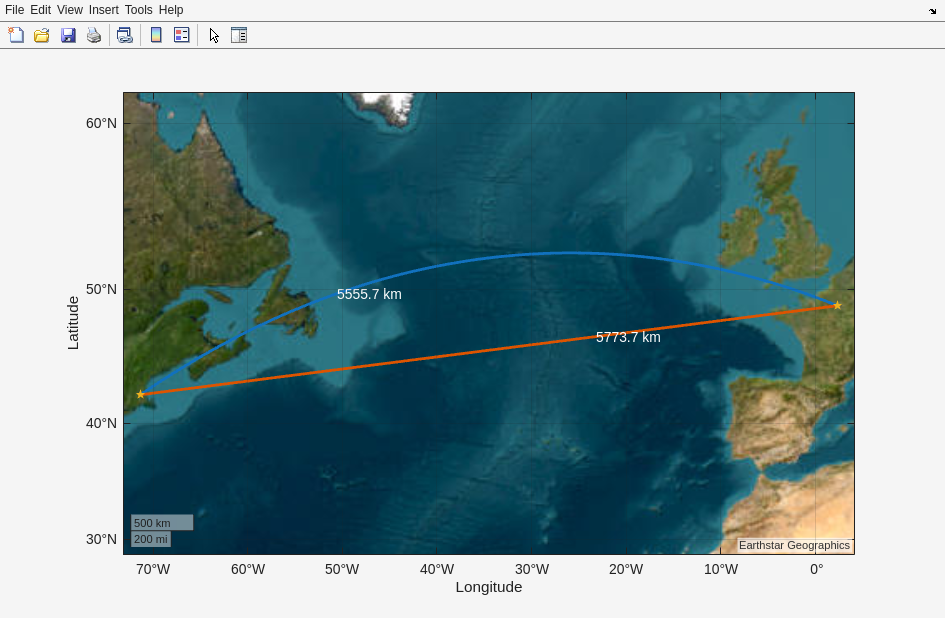The width and height of the screenshot is (945, 618).
Task: Open a file with the folder icon
Action: point(42,35)
